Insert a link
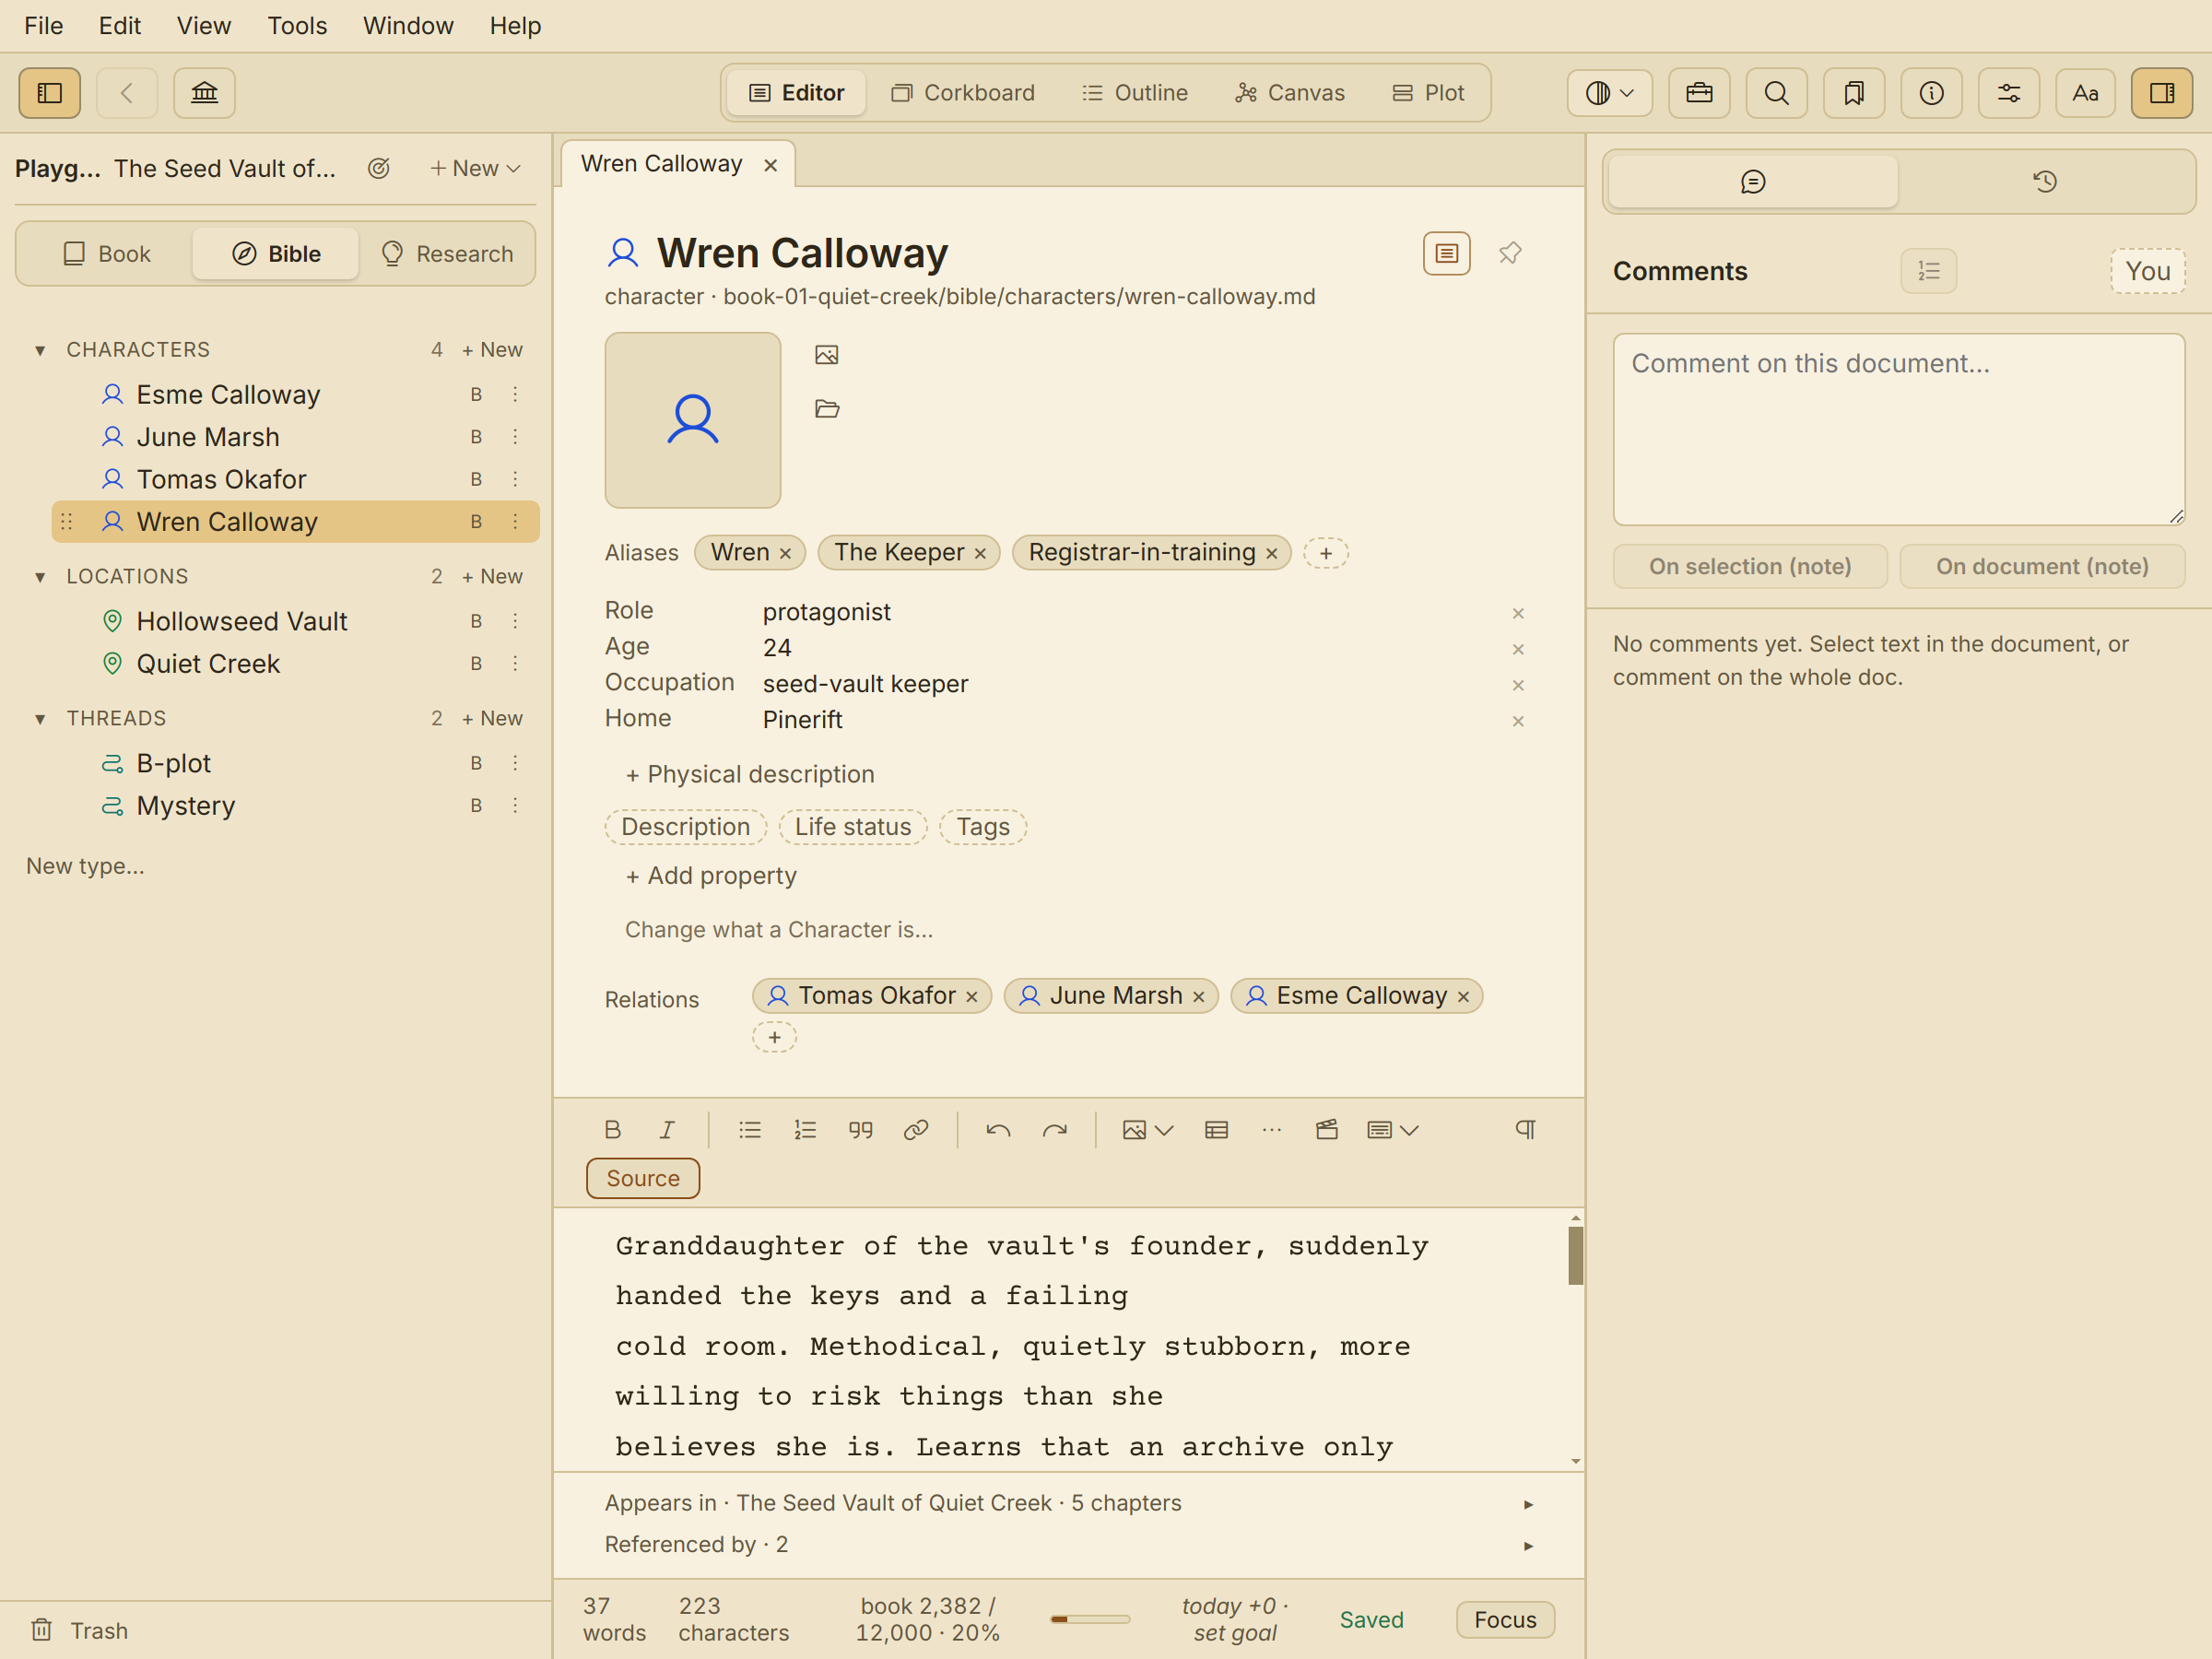 pos(916,1130)
